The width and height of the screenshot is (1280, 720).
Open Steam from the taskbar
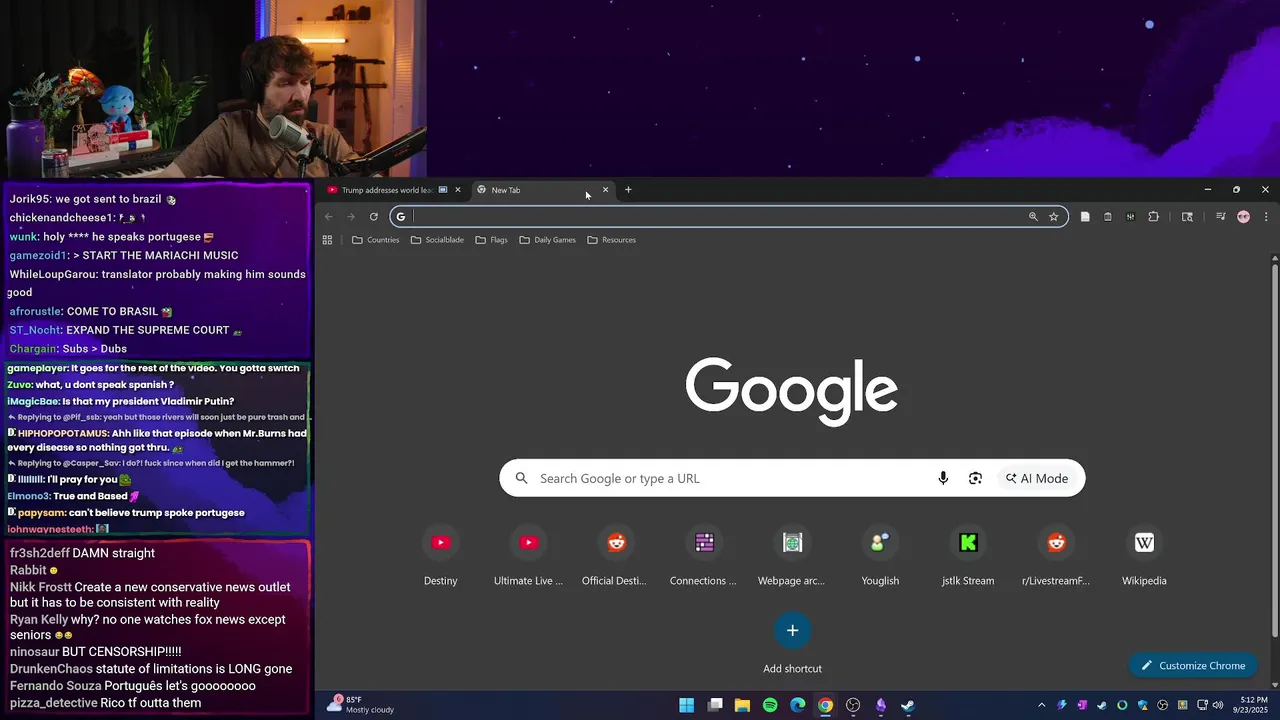click(908, 705)
